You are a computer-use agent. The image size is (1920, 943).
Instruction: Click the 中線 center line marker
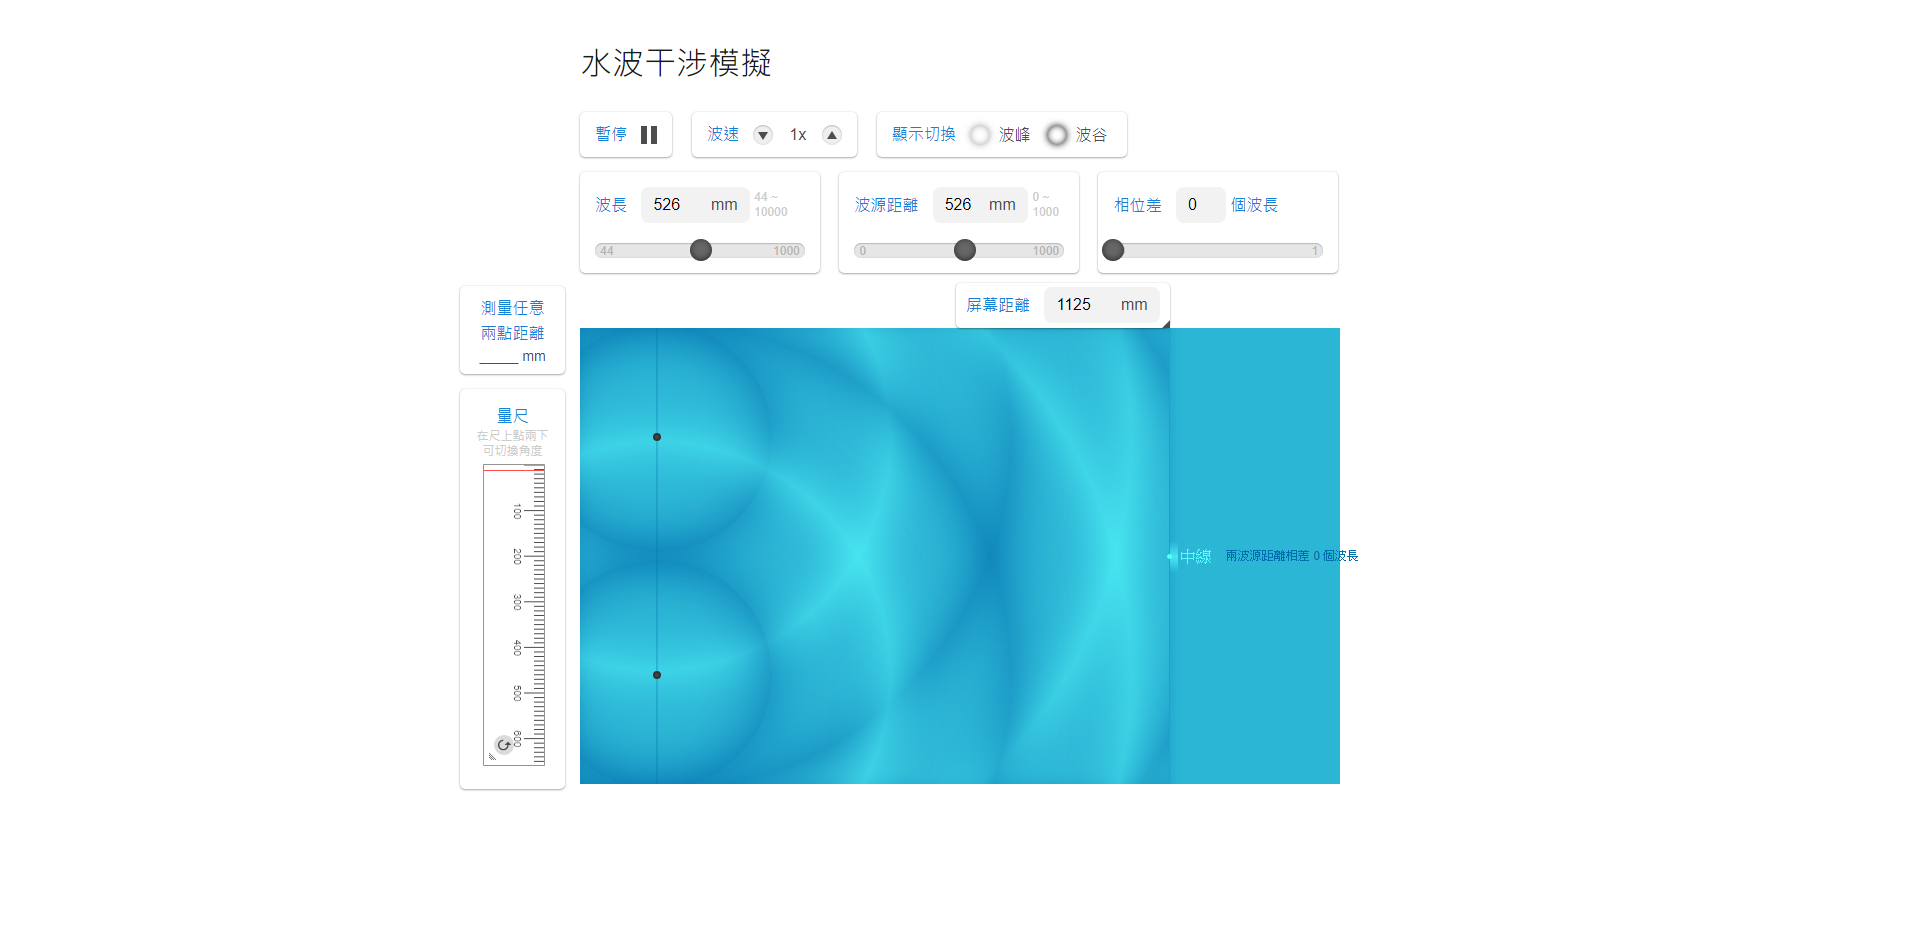click(1194, 556)
